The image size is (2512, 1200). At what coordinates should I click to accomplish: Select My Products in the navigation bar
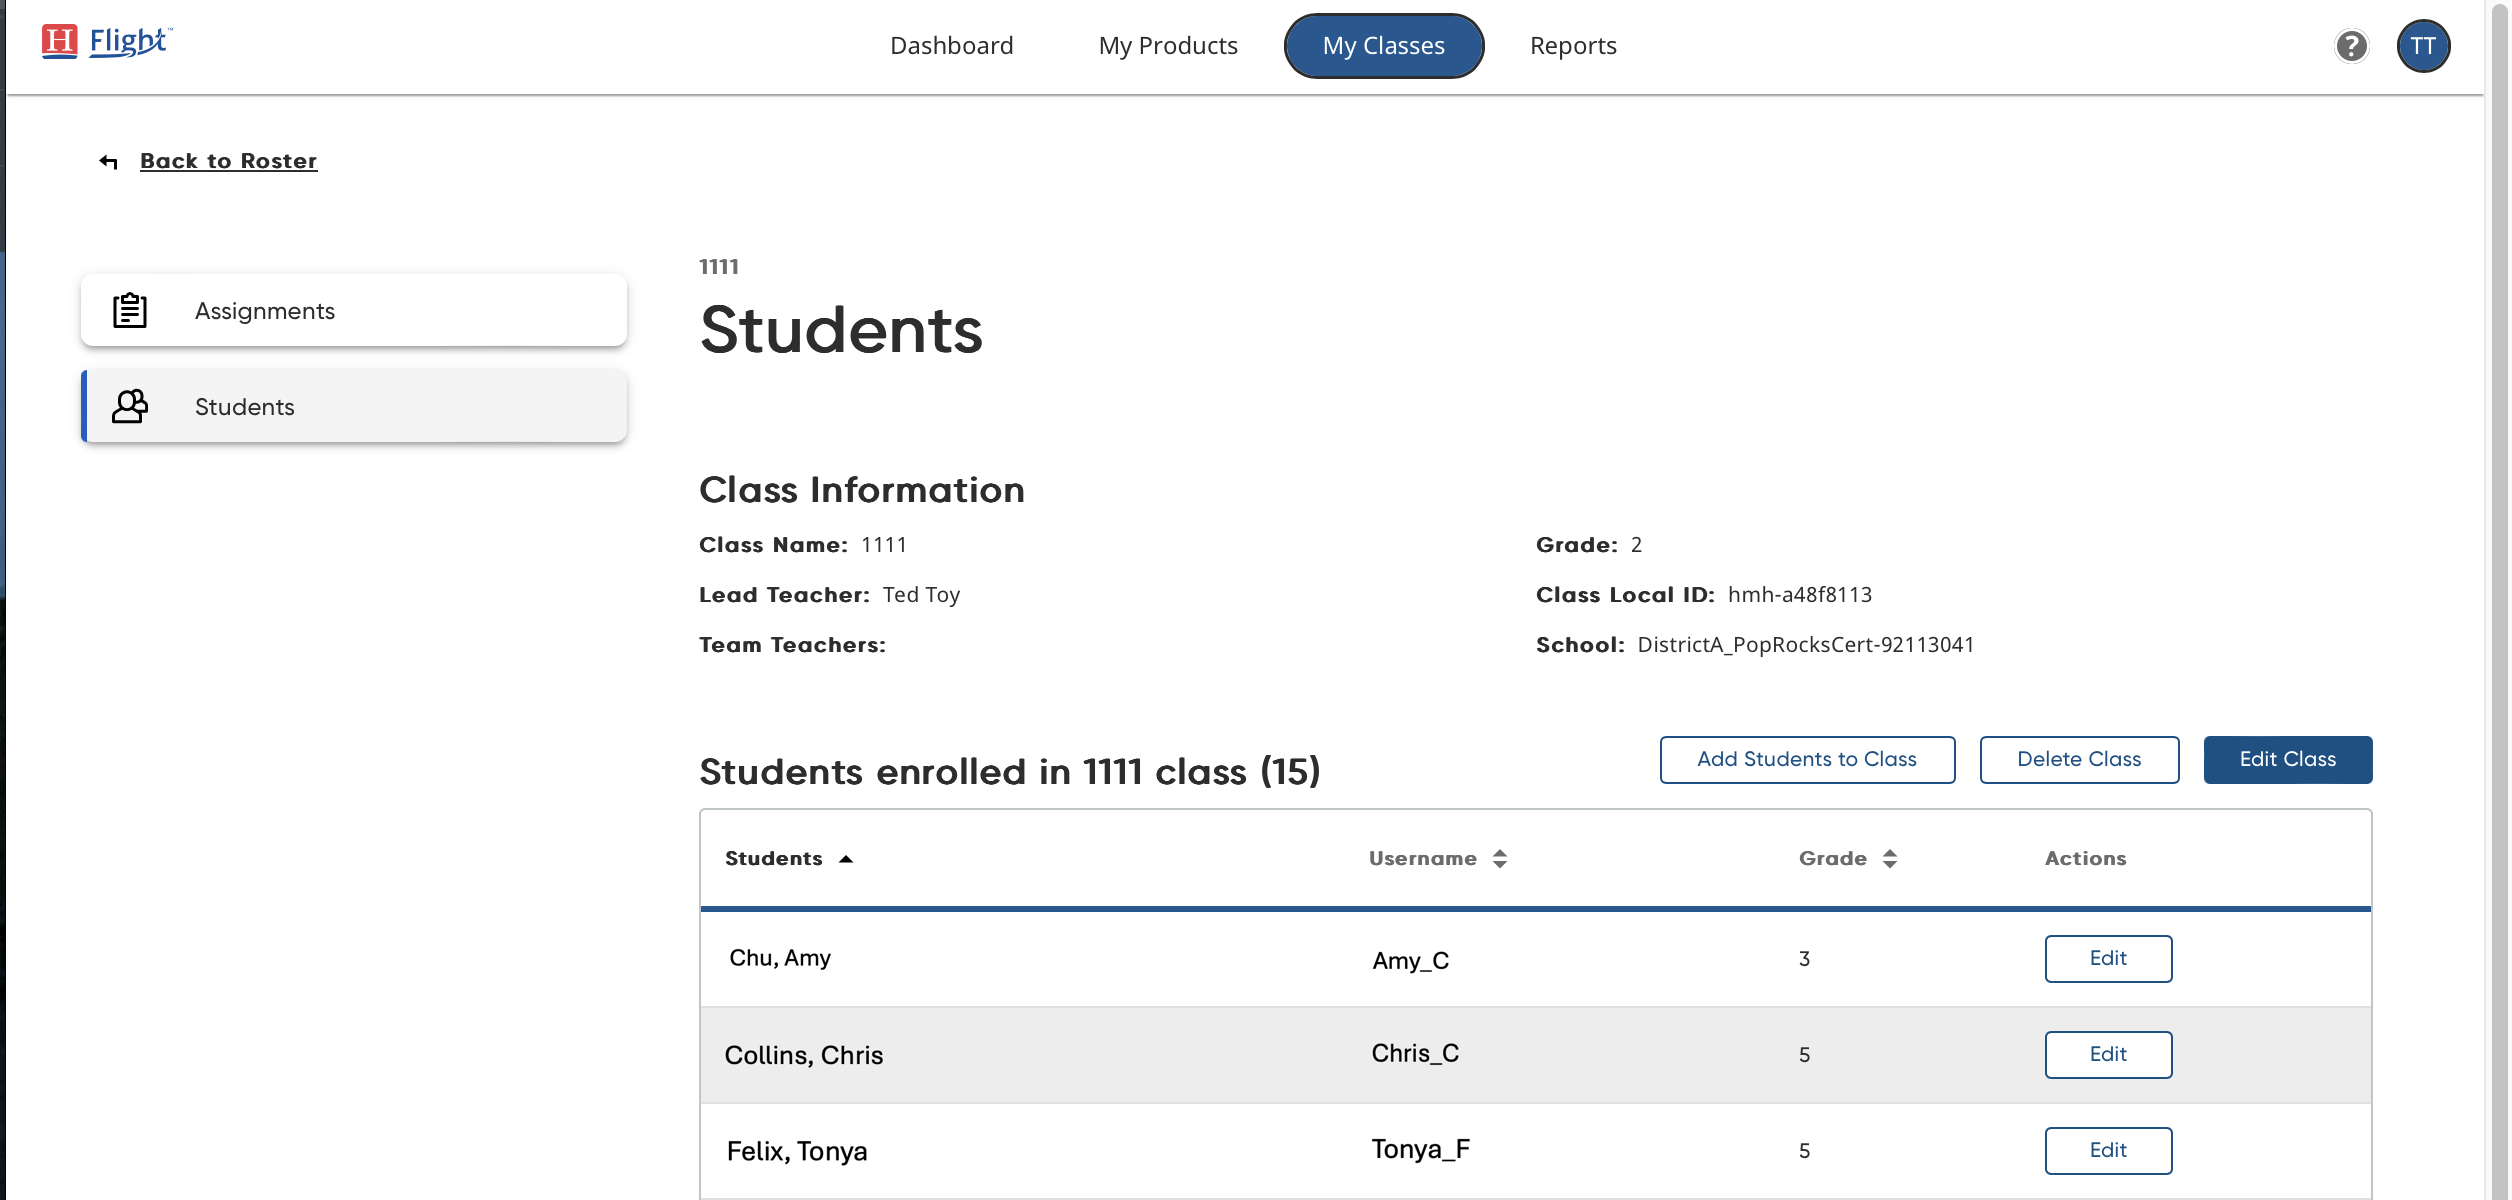(x=1168, y=45)
